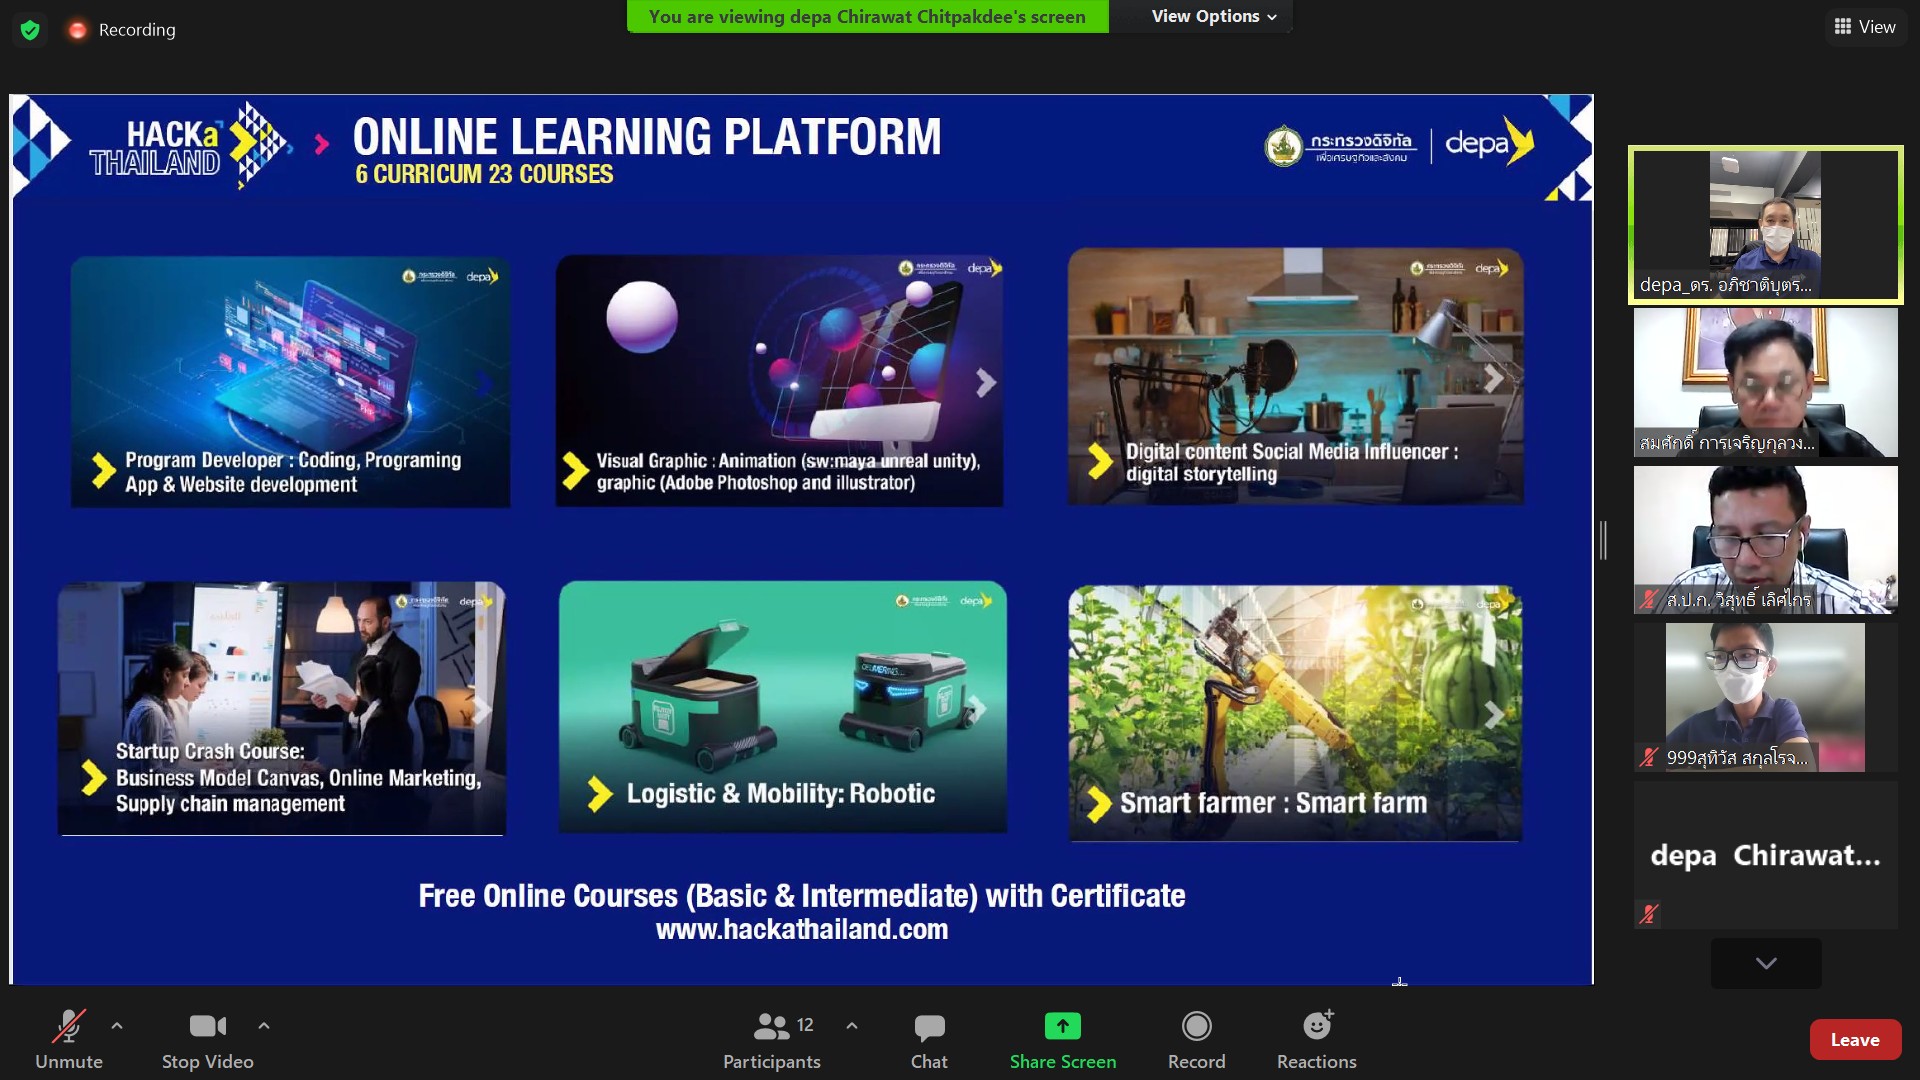
Task: Open the Chat panel
Action: coord(929,1040)
